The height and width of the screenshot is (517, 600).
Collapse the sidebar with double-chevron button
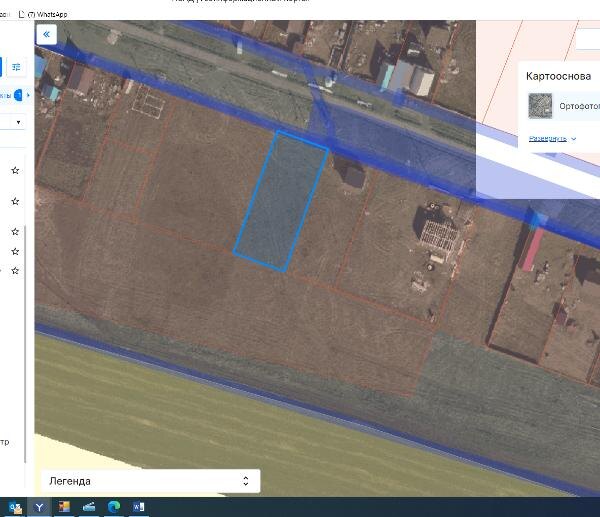pyautogui.click(x=46, y=34)
